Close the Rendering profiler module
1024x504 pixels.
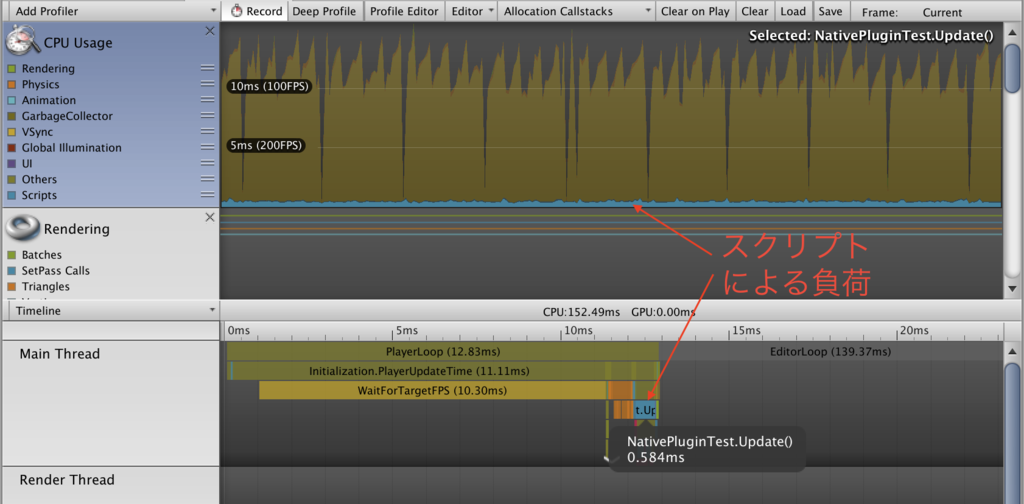tap(210, 217)
